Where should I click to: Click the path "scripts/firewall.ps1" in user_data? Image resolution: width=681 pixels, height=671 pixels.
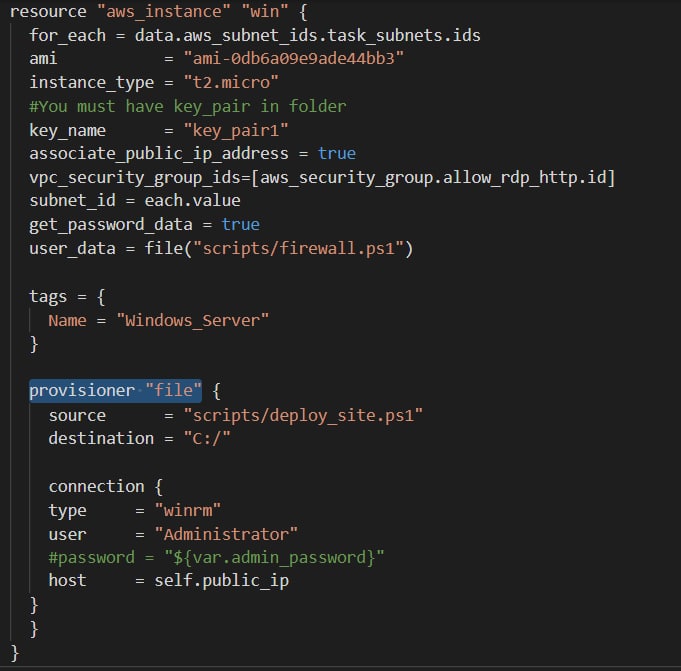coord(298,248)
